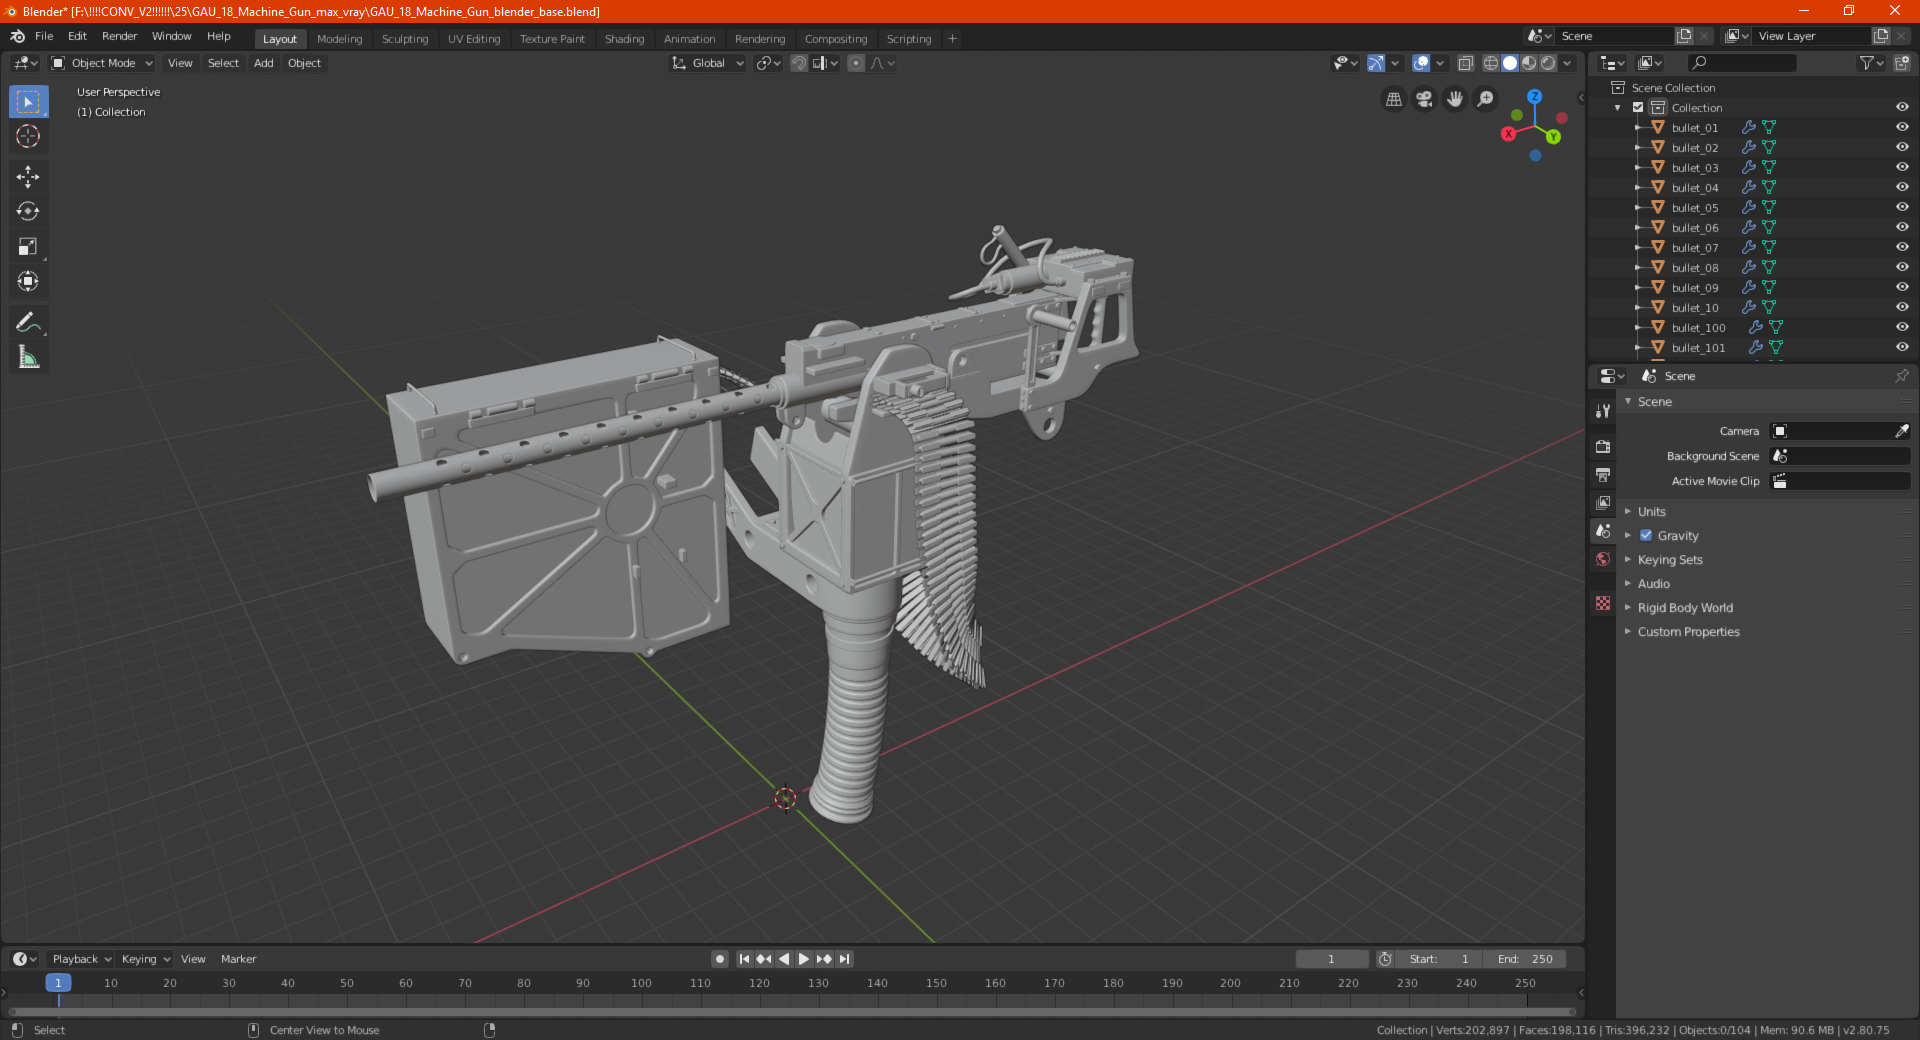This screenshot has height=1040, width=1920.
Task: Select the Select Box tool
Action: click(x=28, y=102)
